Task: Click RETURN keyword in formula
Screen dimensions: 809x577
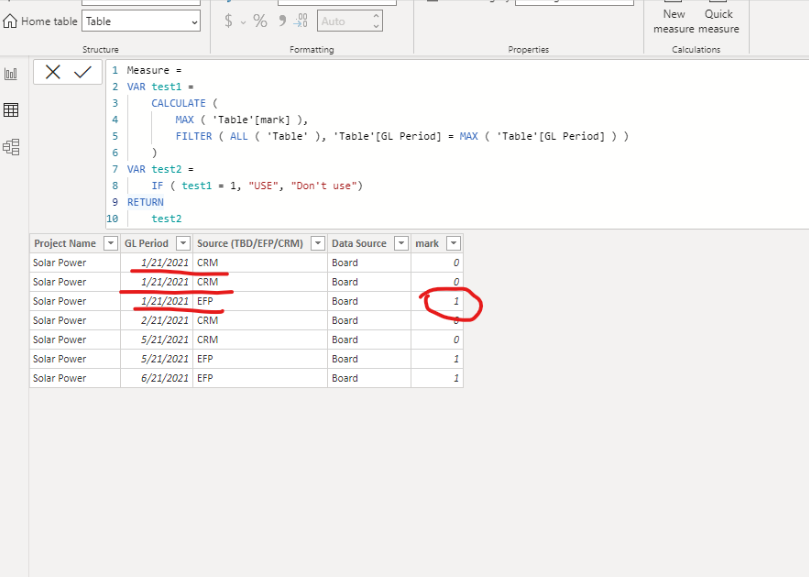Action: pos(145,202)
